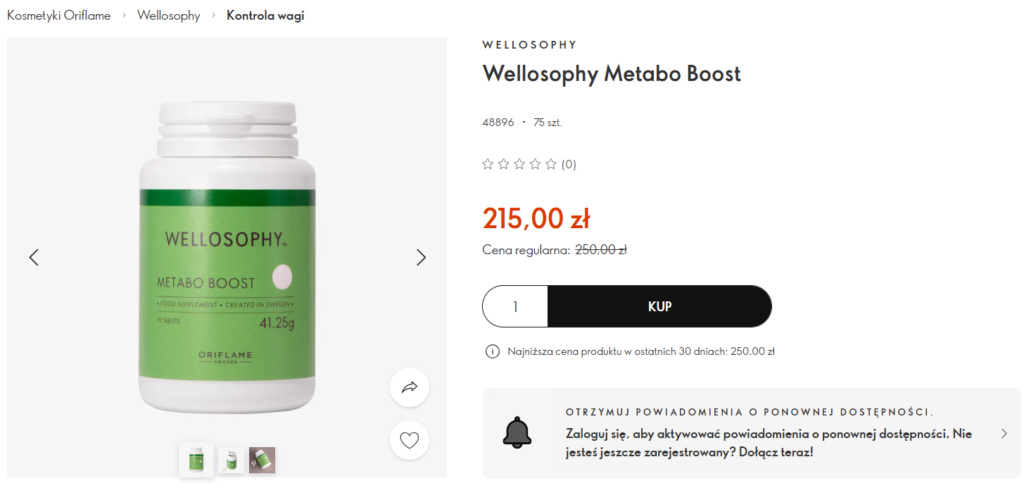
Task: Add product to favorites with heart icon
Action: tap(409, 440)
